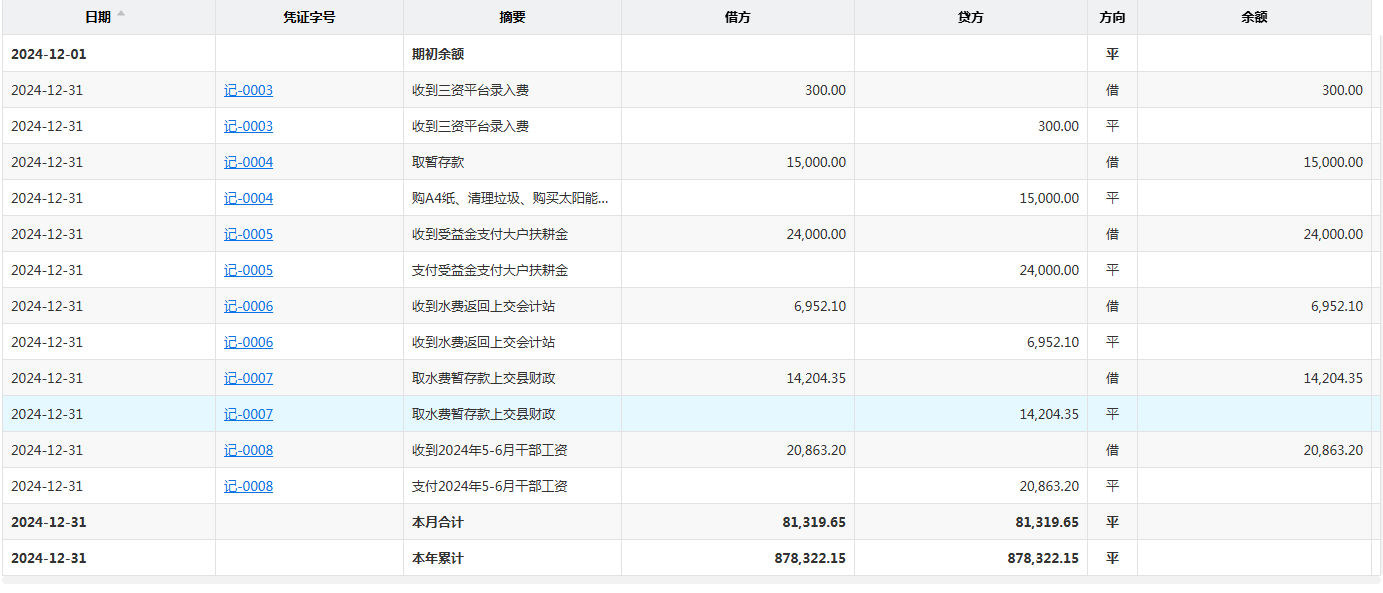1383x593 pixels.
Task: Open voucher 记-0007 in the highlighted row
Action: tap(248, 414)
